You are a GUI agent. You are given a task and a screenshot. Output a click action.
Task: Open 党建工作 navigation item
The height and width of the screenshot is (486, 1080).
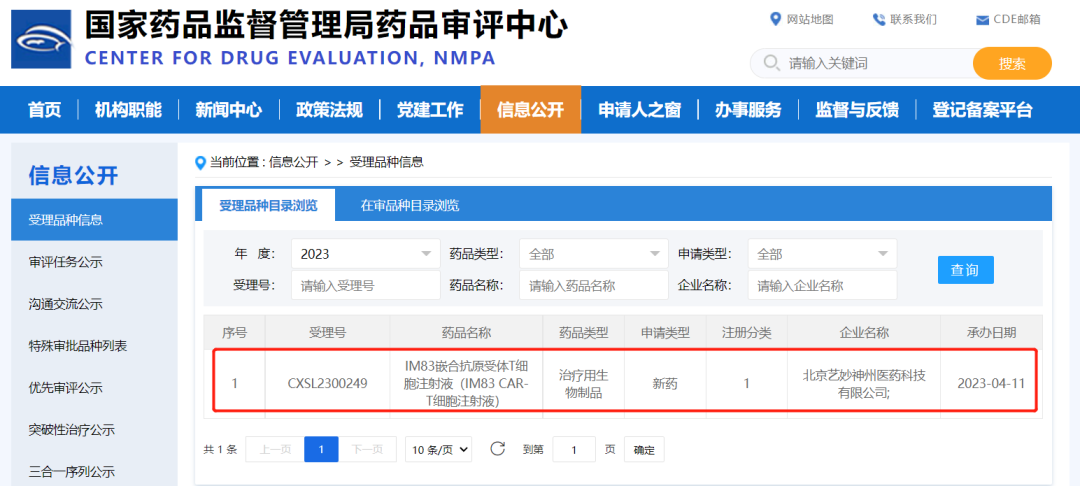(x=430, y=109)
